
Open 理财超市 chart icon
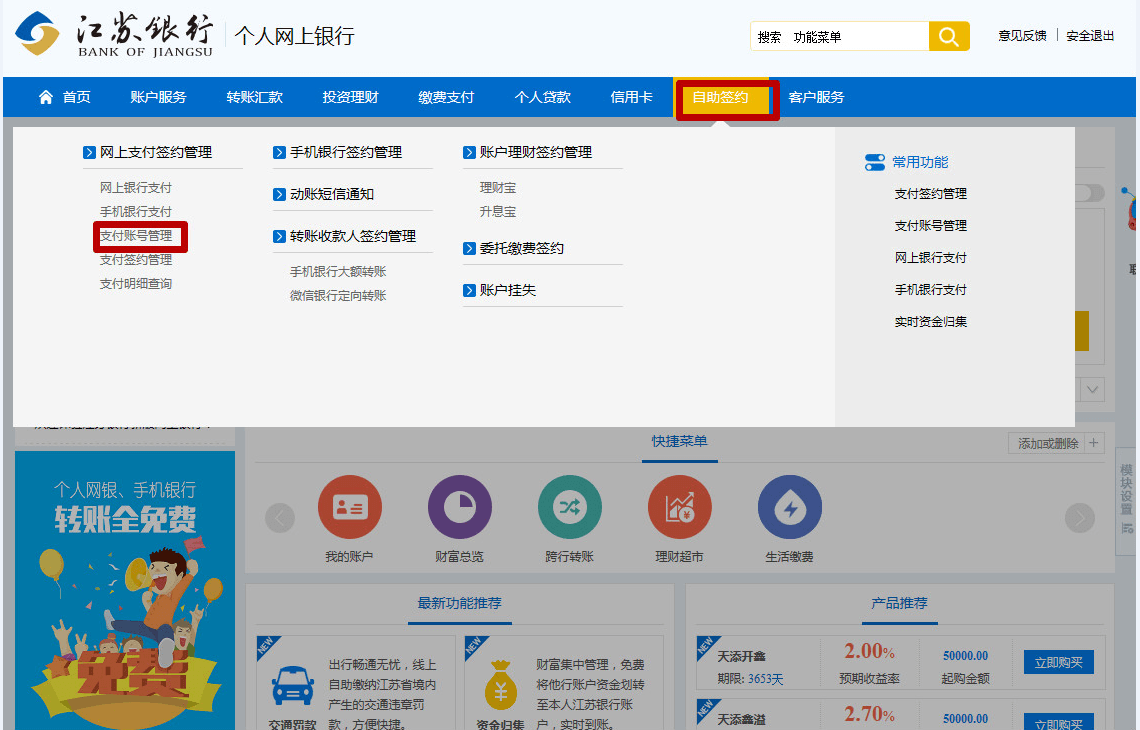point(679,507)
